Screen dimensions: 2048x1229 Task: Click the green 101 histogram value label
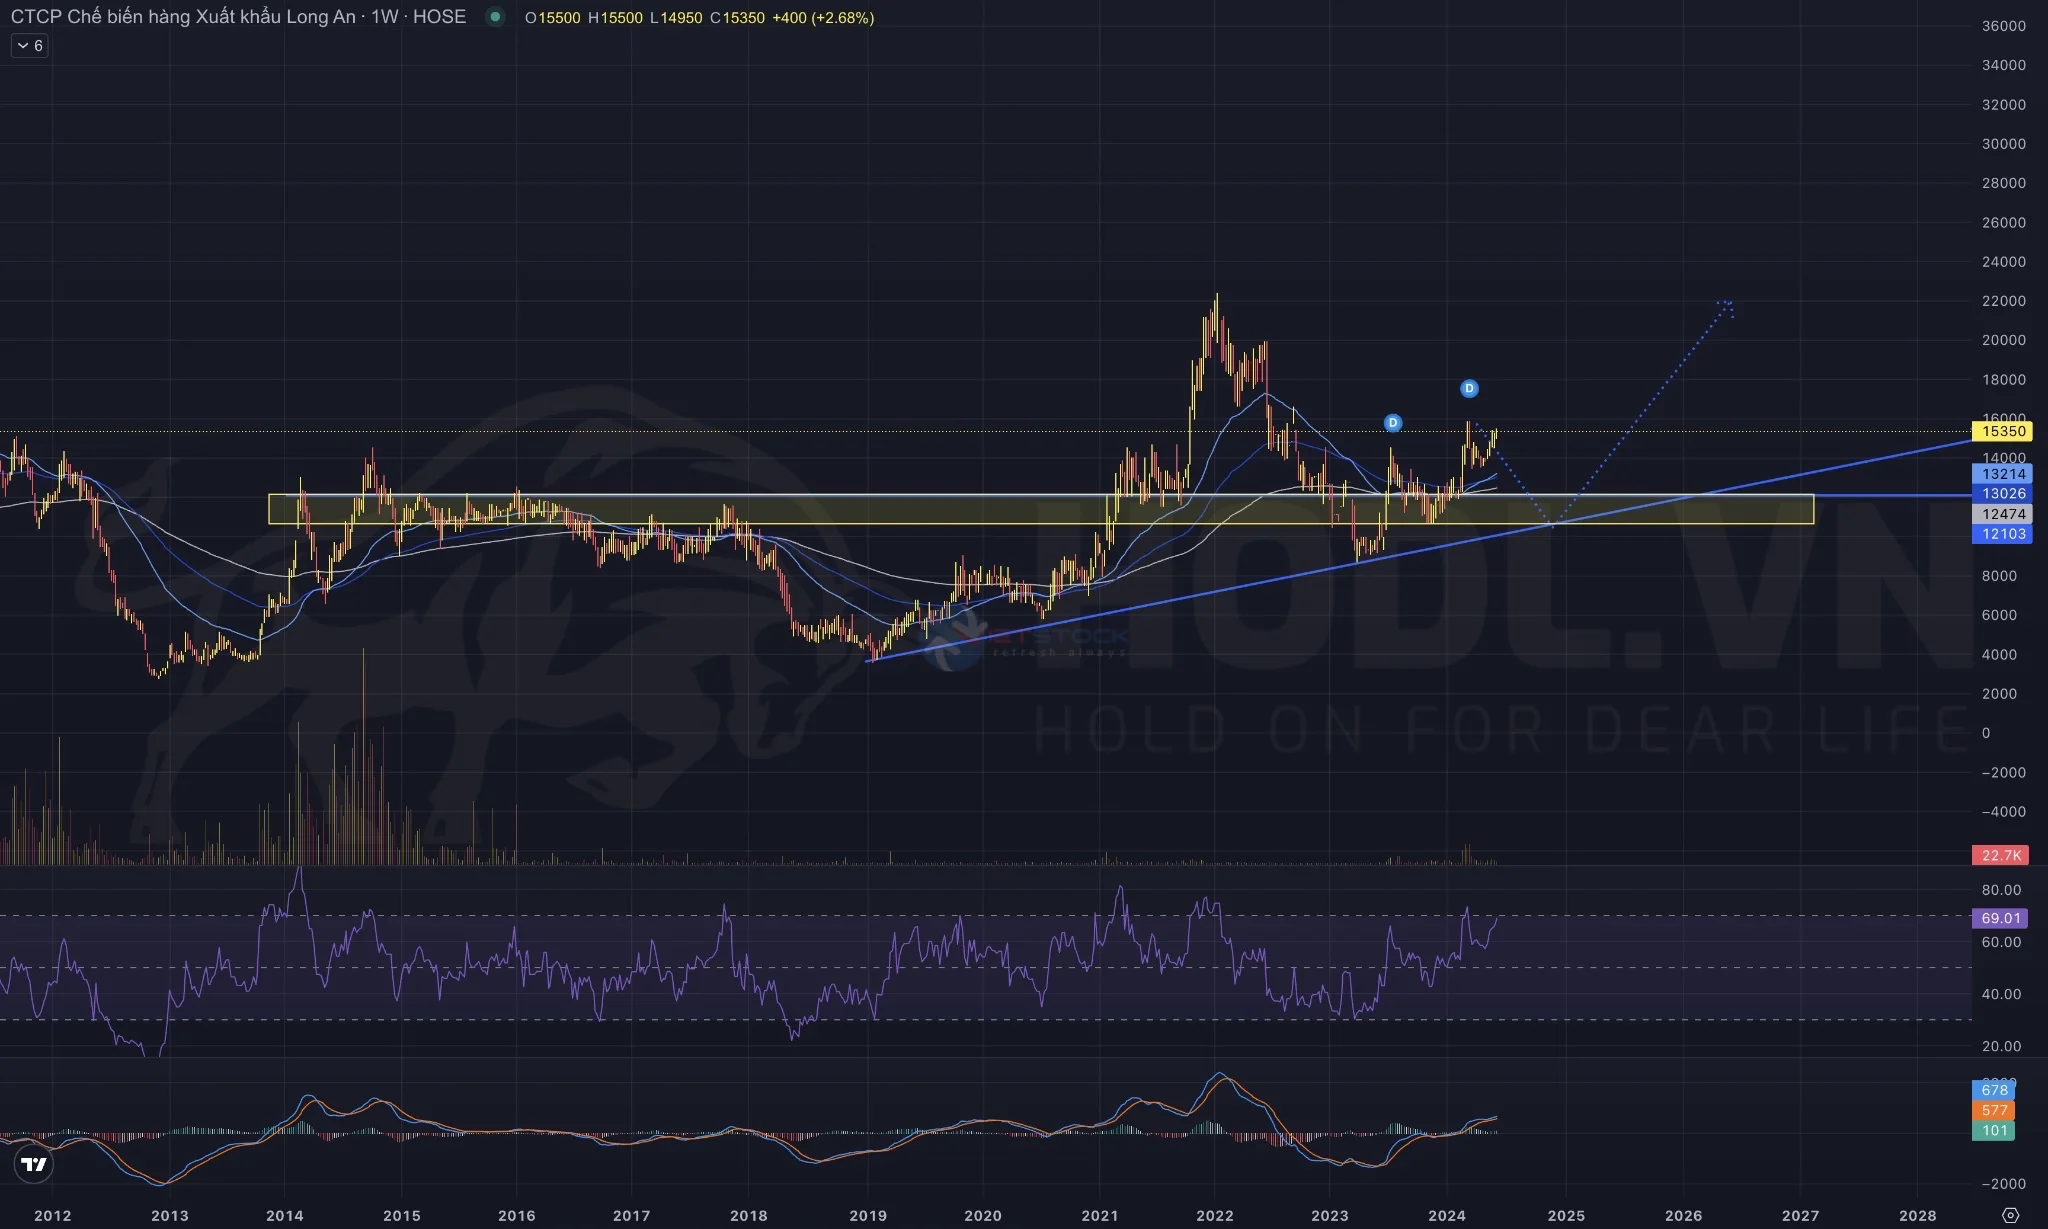(x=1994, y=1131)
